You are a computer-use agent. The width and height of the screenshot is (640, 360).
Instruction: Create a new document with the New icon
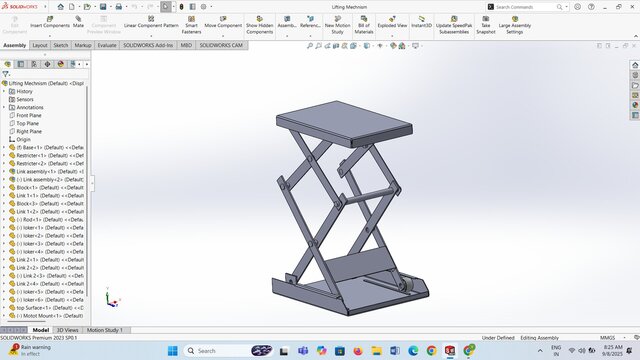coord(72,7)
